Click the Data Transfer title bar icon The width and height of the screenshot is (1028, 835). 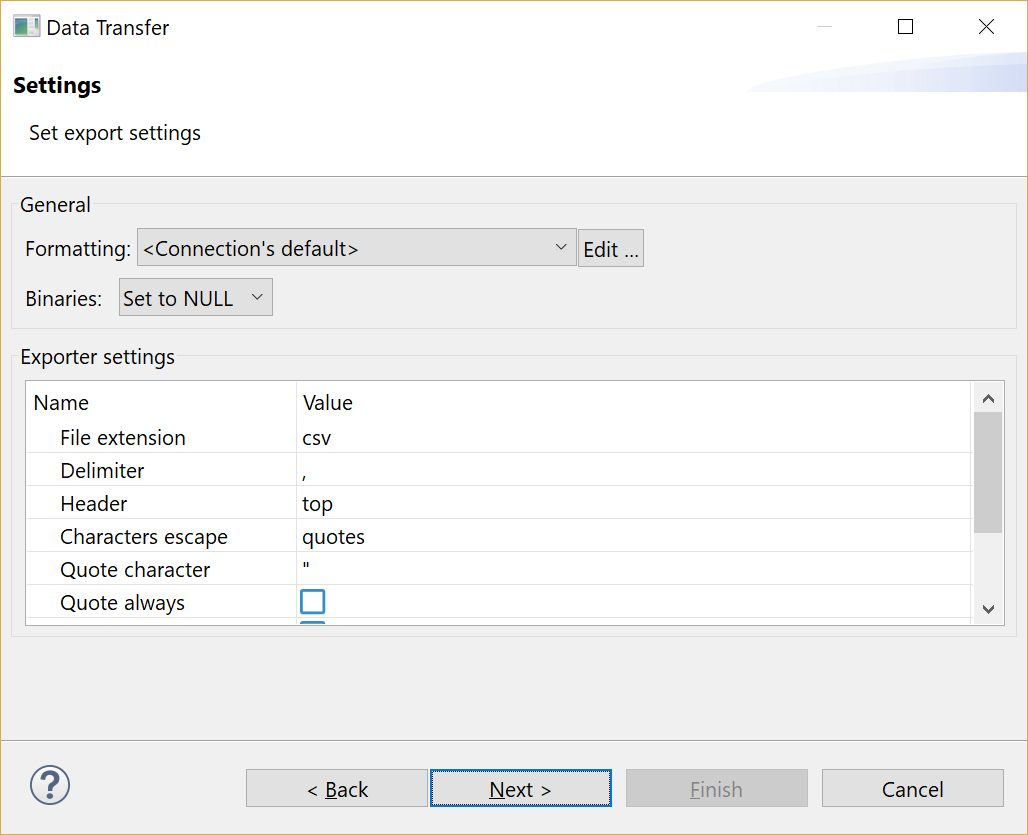pyautogui.click(x=26, y=26)
